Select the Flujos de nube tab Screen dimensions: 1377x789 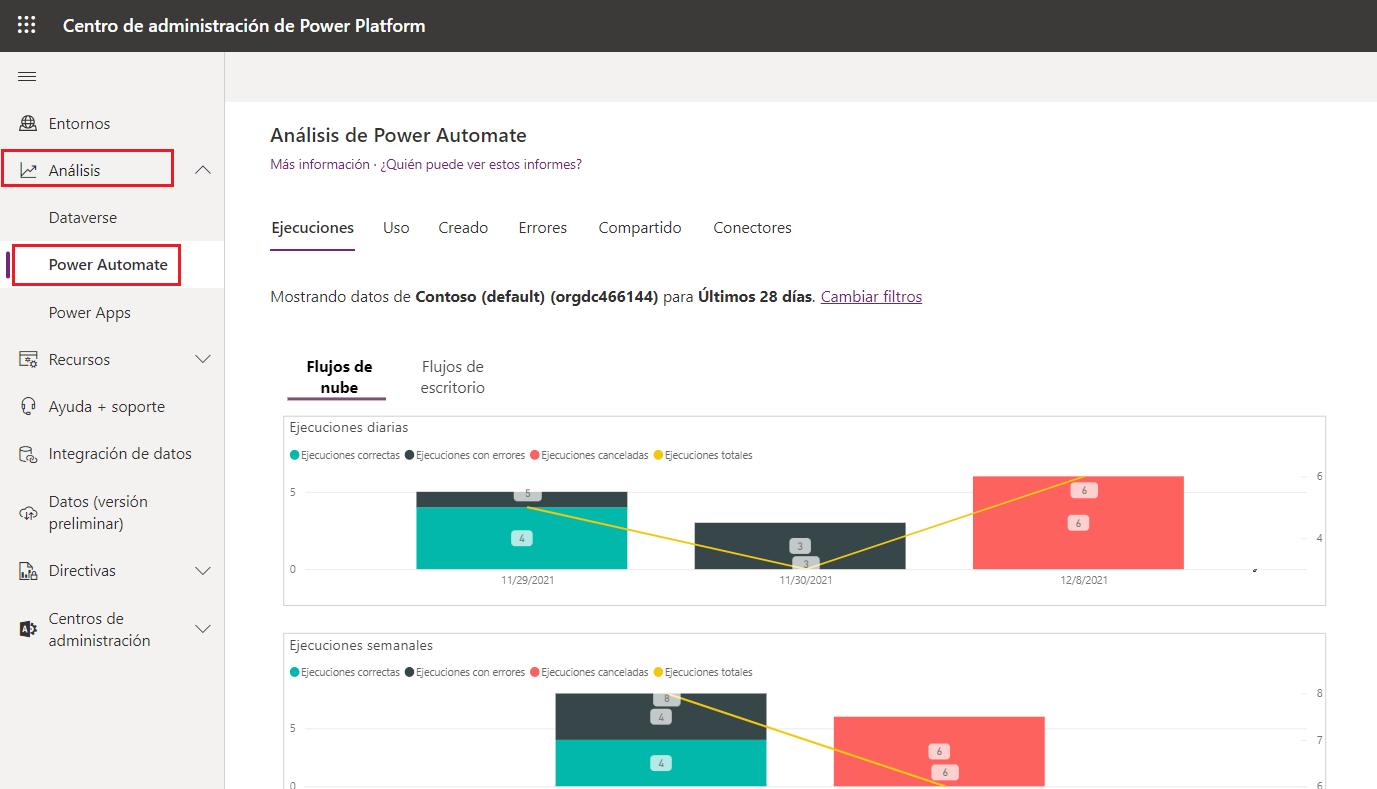point(339,378)
